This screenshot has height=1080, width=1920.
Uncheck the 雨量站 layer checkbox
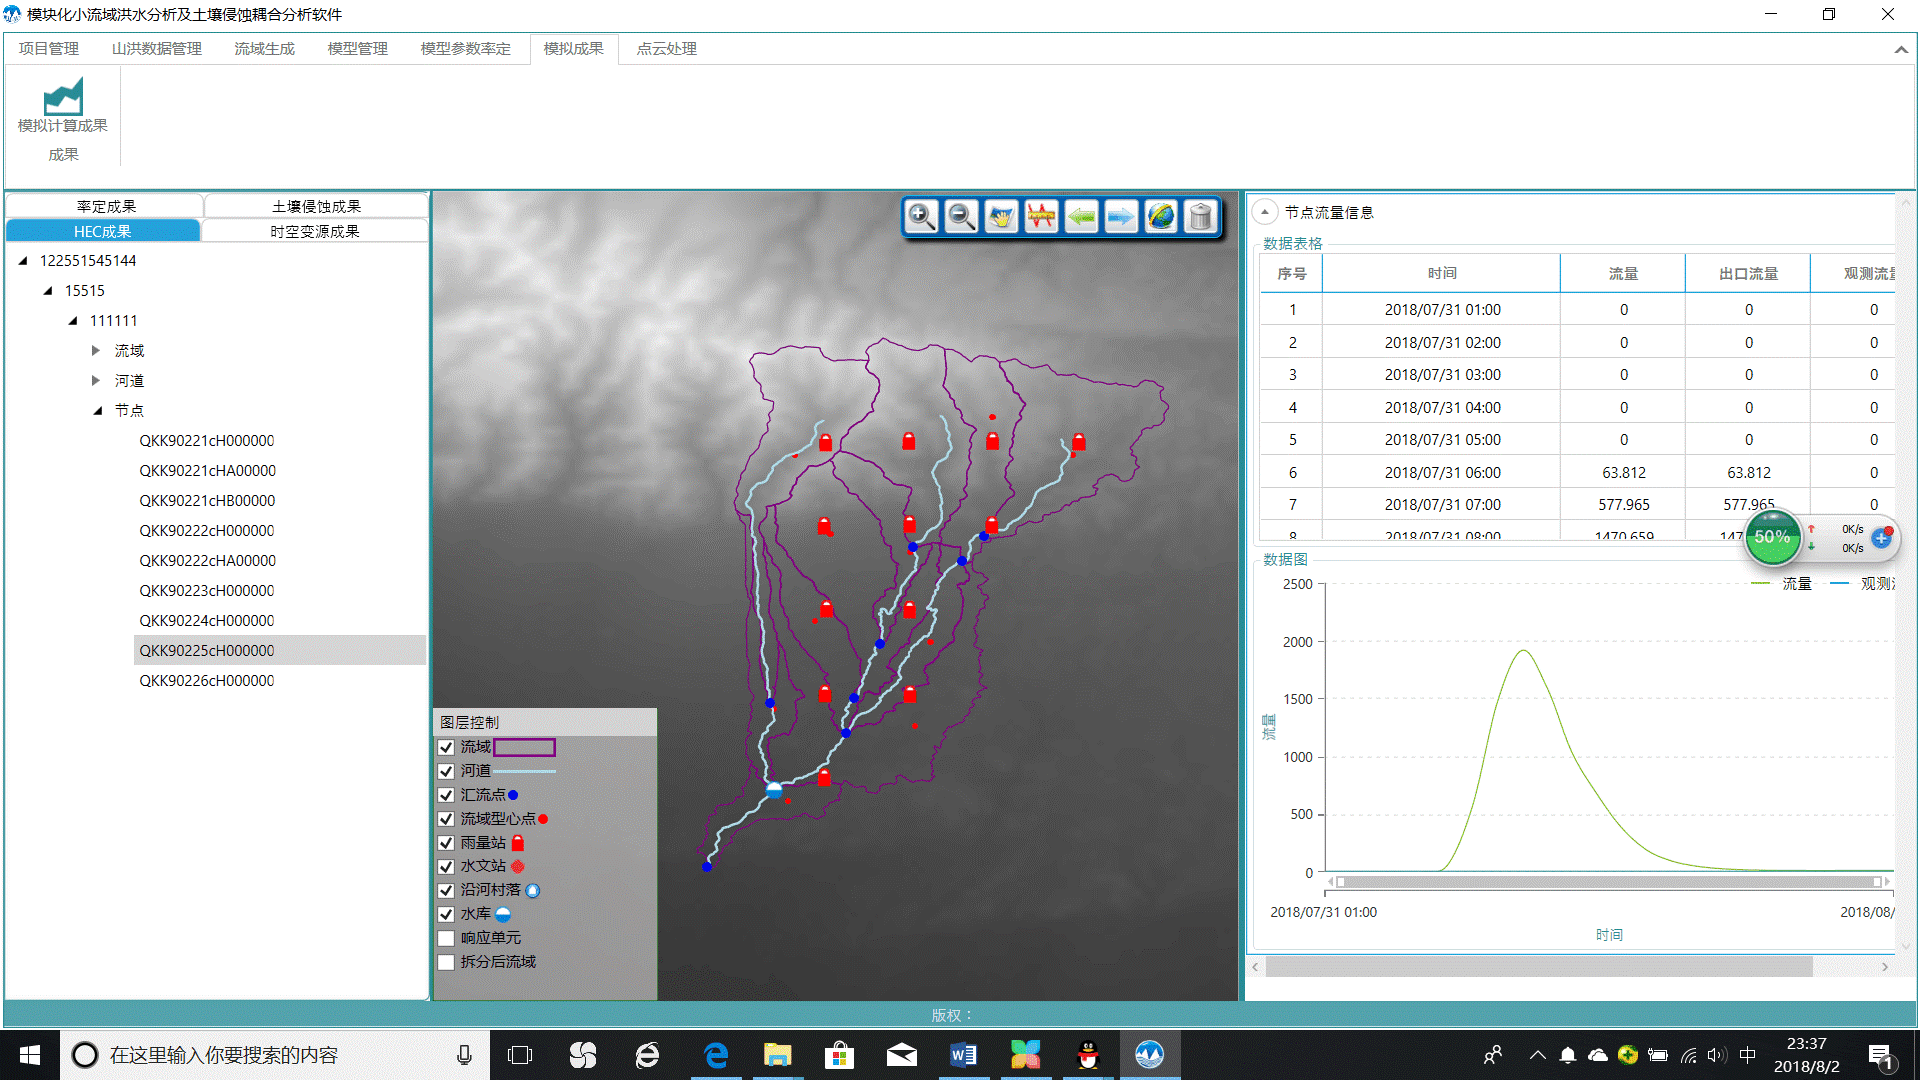pos(446,843)
